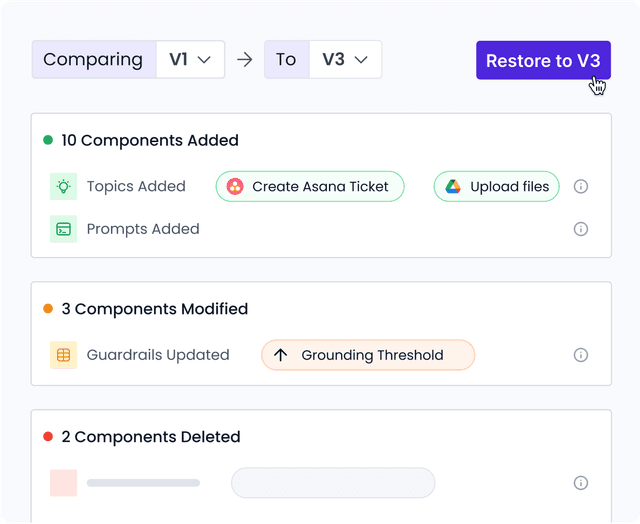
Task: Open info icon for Prompts Added row
Action: click(x=580, y=229)
